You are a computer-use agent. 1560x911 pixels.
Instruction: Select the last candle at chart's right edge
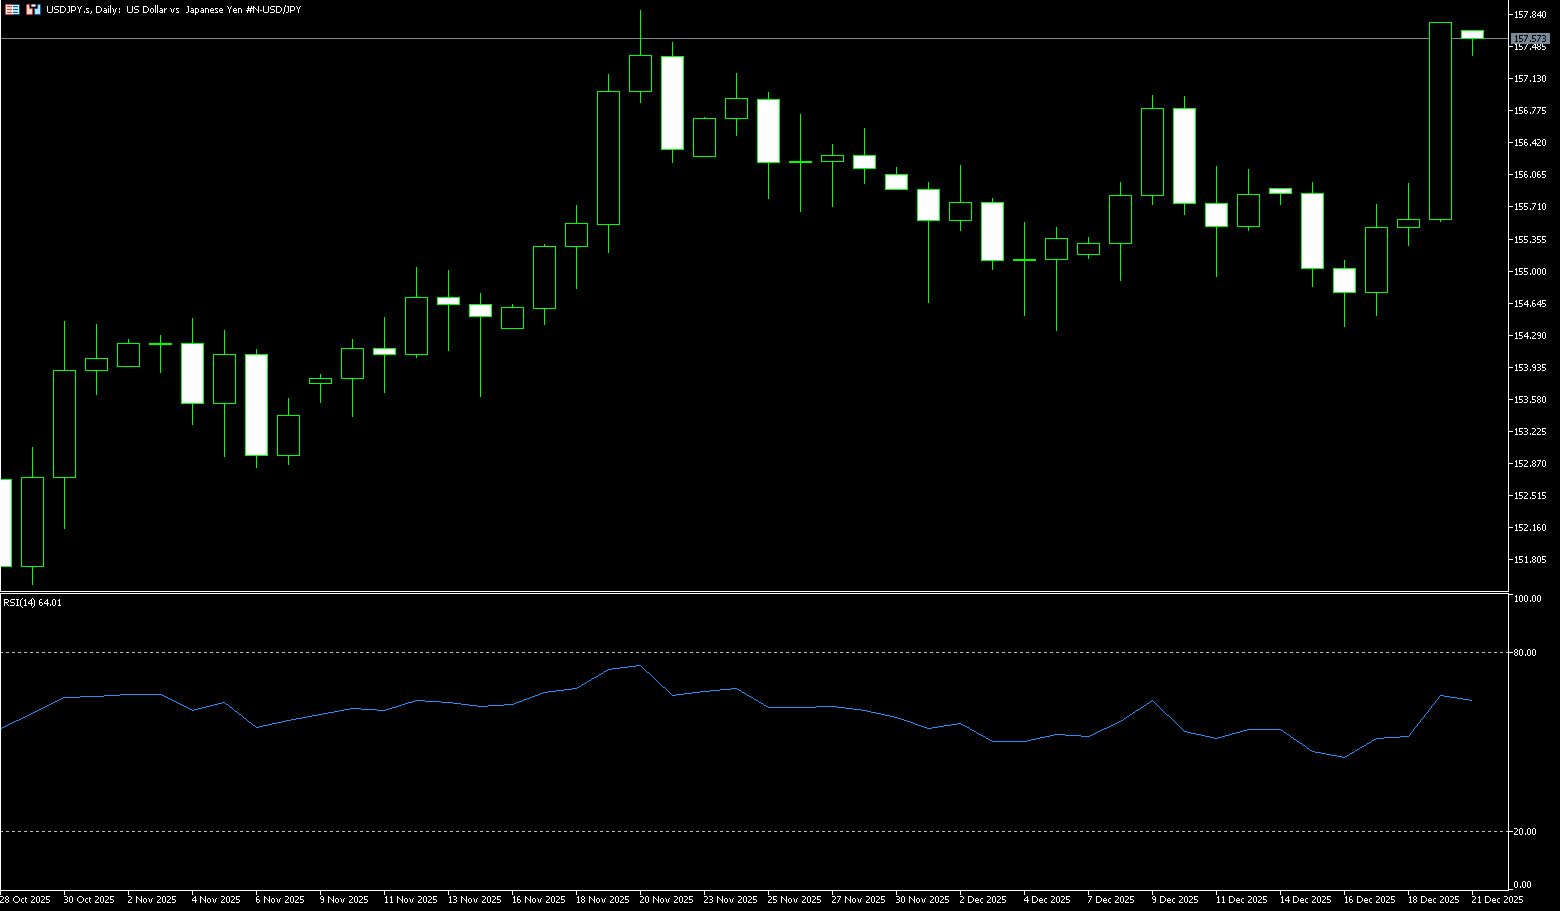click(x=1472, y=34)
